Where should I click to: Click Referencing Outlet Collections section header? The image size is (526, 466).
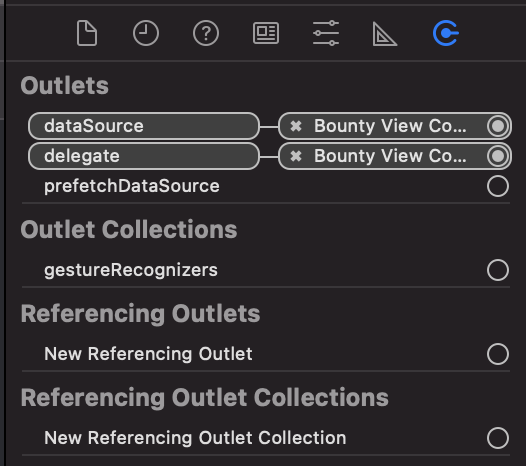coord(205,398)
